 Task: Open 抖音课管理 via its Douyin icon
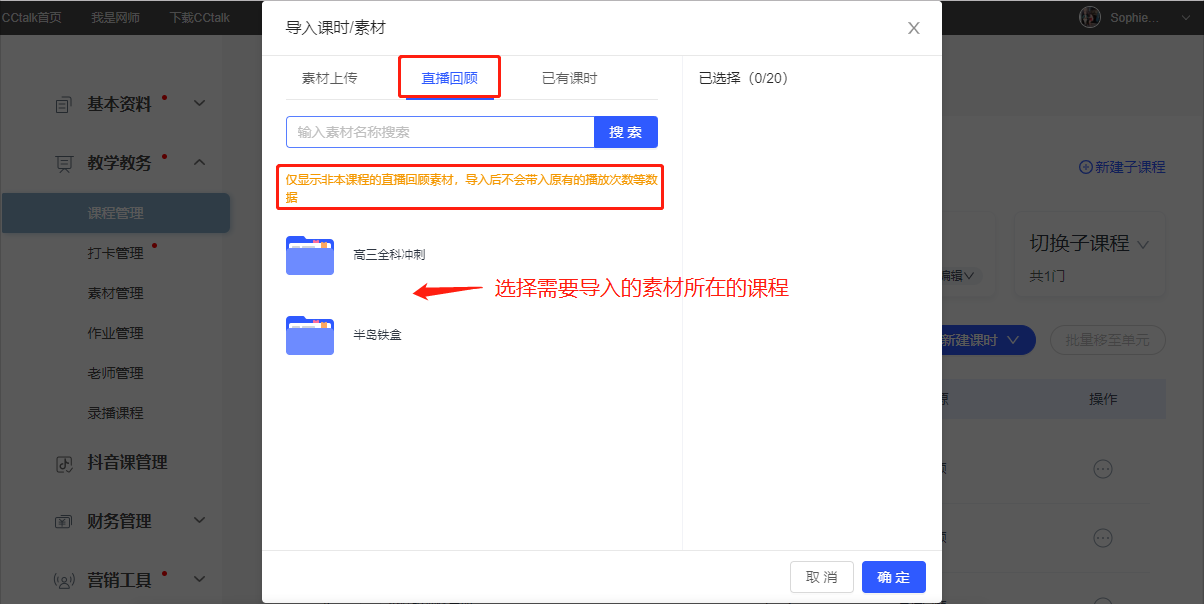pyautogui.click(x=63, y=462)
